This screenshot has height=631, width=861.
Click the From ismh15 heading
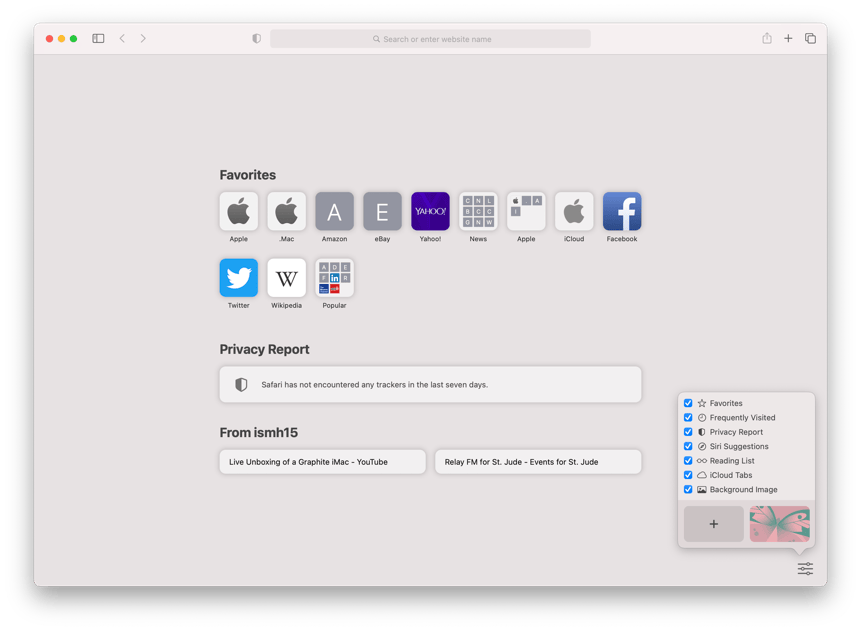(259, 433)
